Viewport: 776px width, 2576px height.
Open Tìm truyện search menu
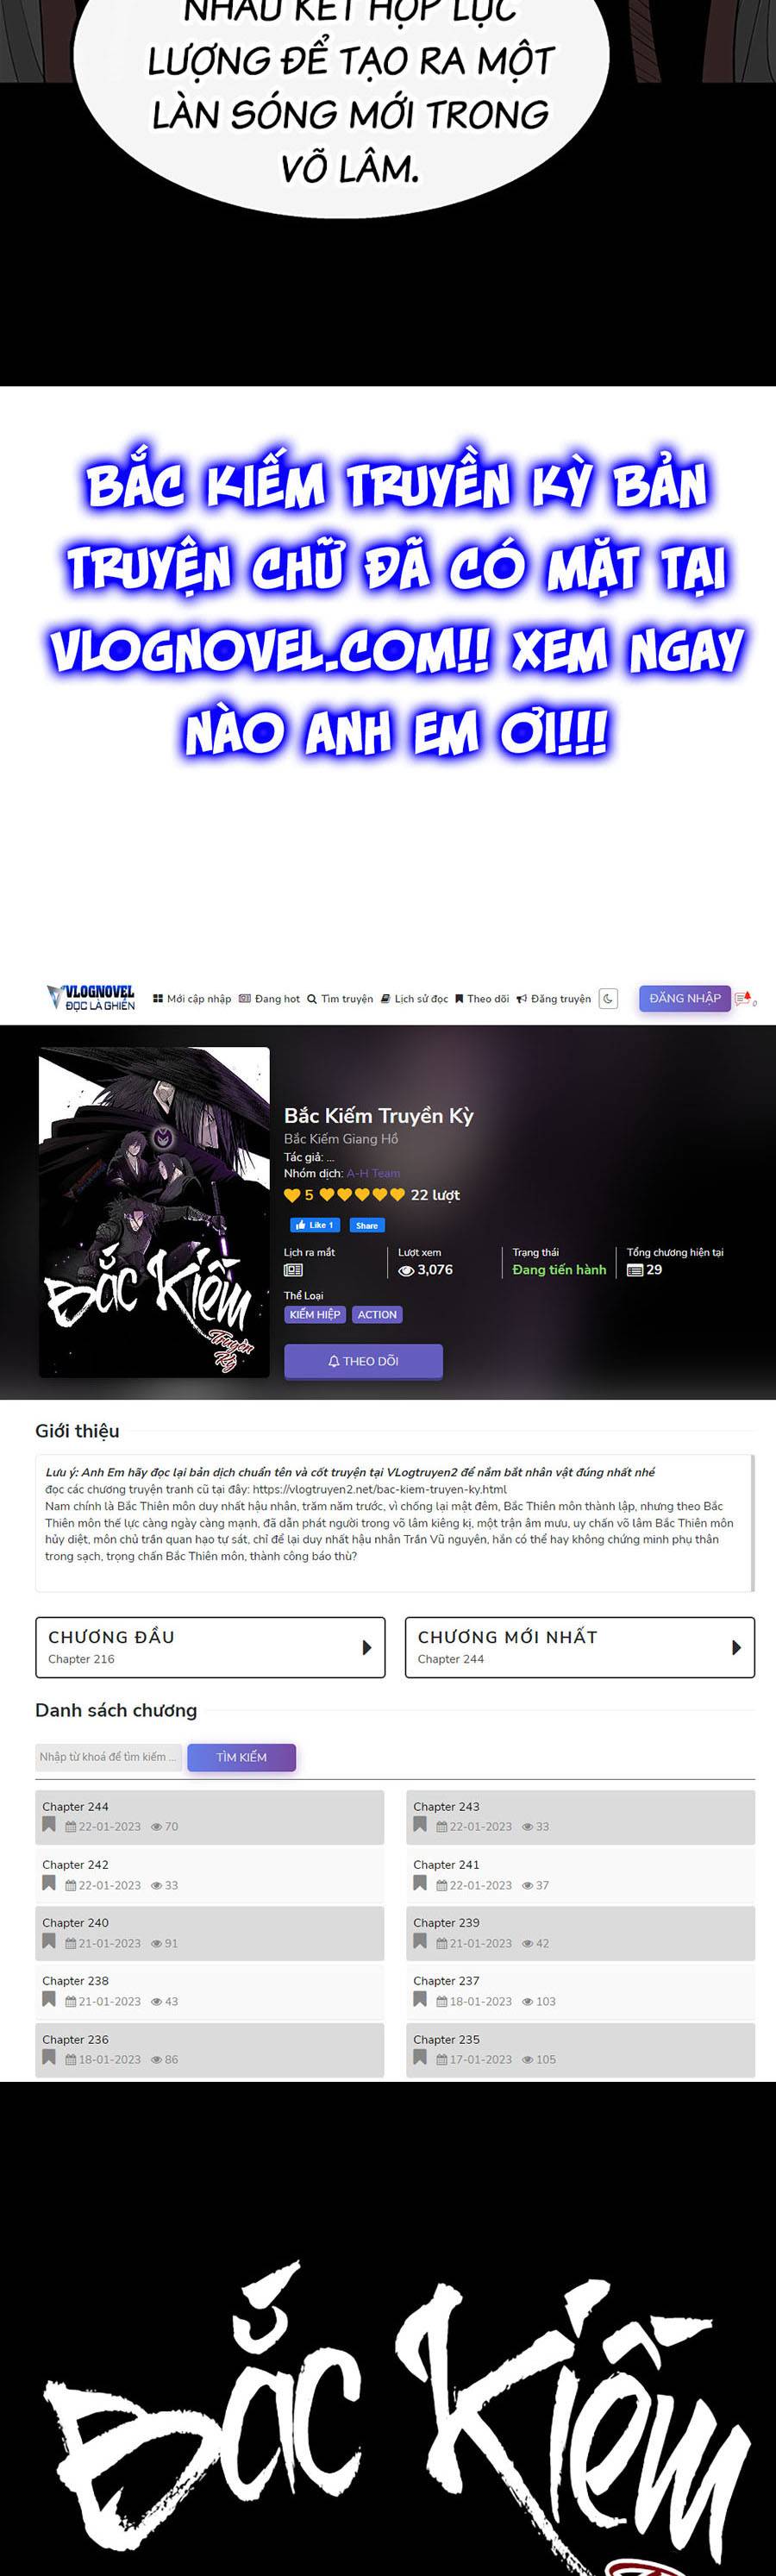340,998
